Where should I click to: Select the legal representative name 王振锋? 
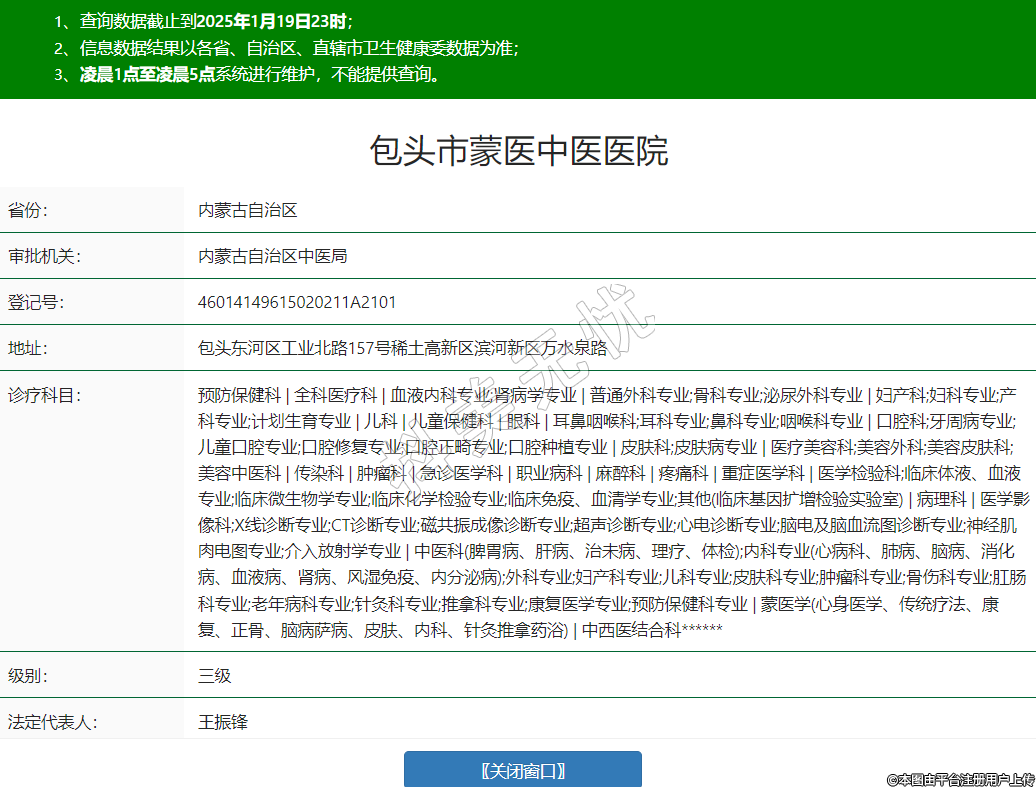pyautogui.click(x=223, y=721)
